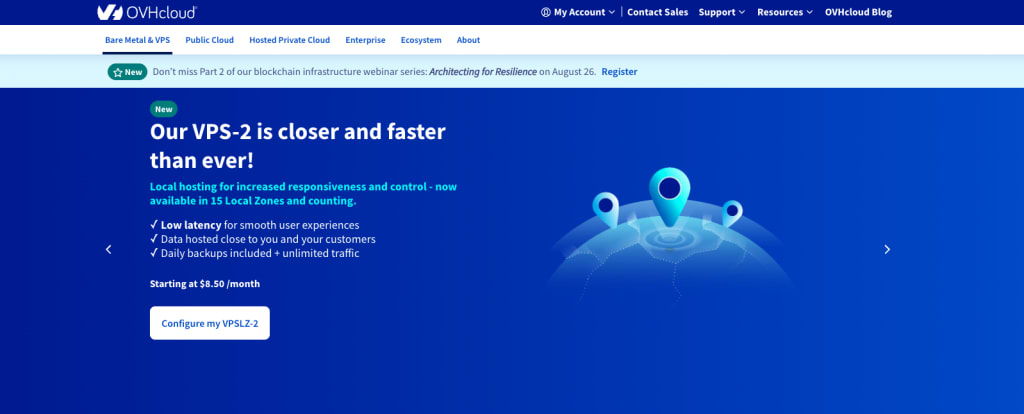The width and height of the screenshot is (1024, 414).
Task: Open the About menu item
Action: click(x=468, y=40)
